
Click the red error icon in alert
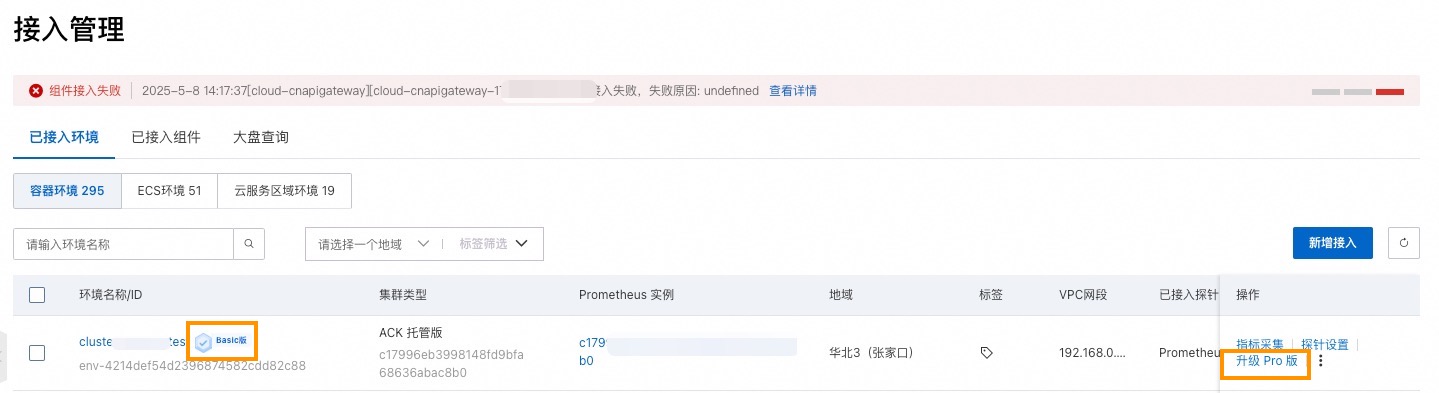[36, 90]
